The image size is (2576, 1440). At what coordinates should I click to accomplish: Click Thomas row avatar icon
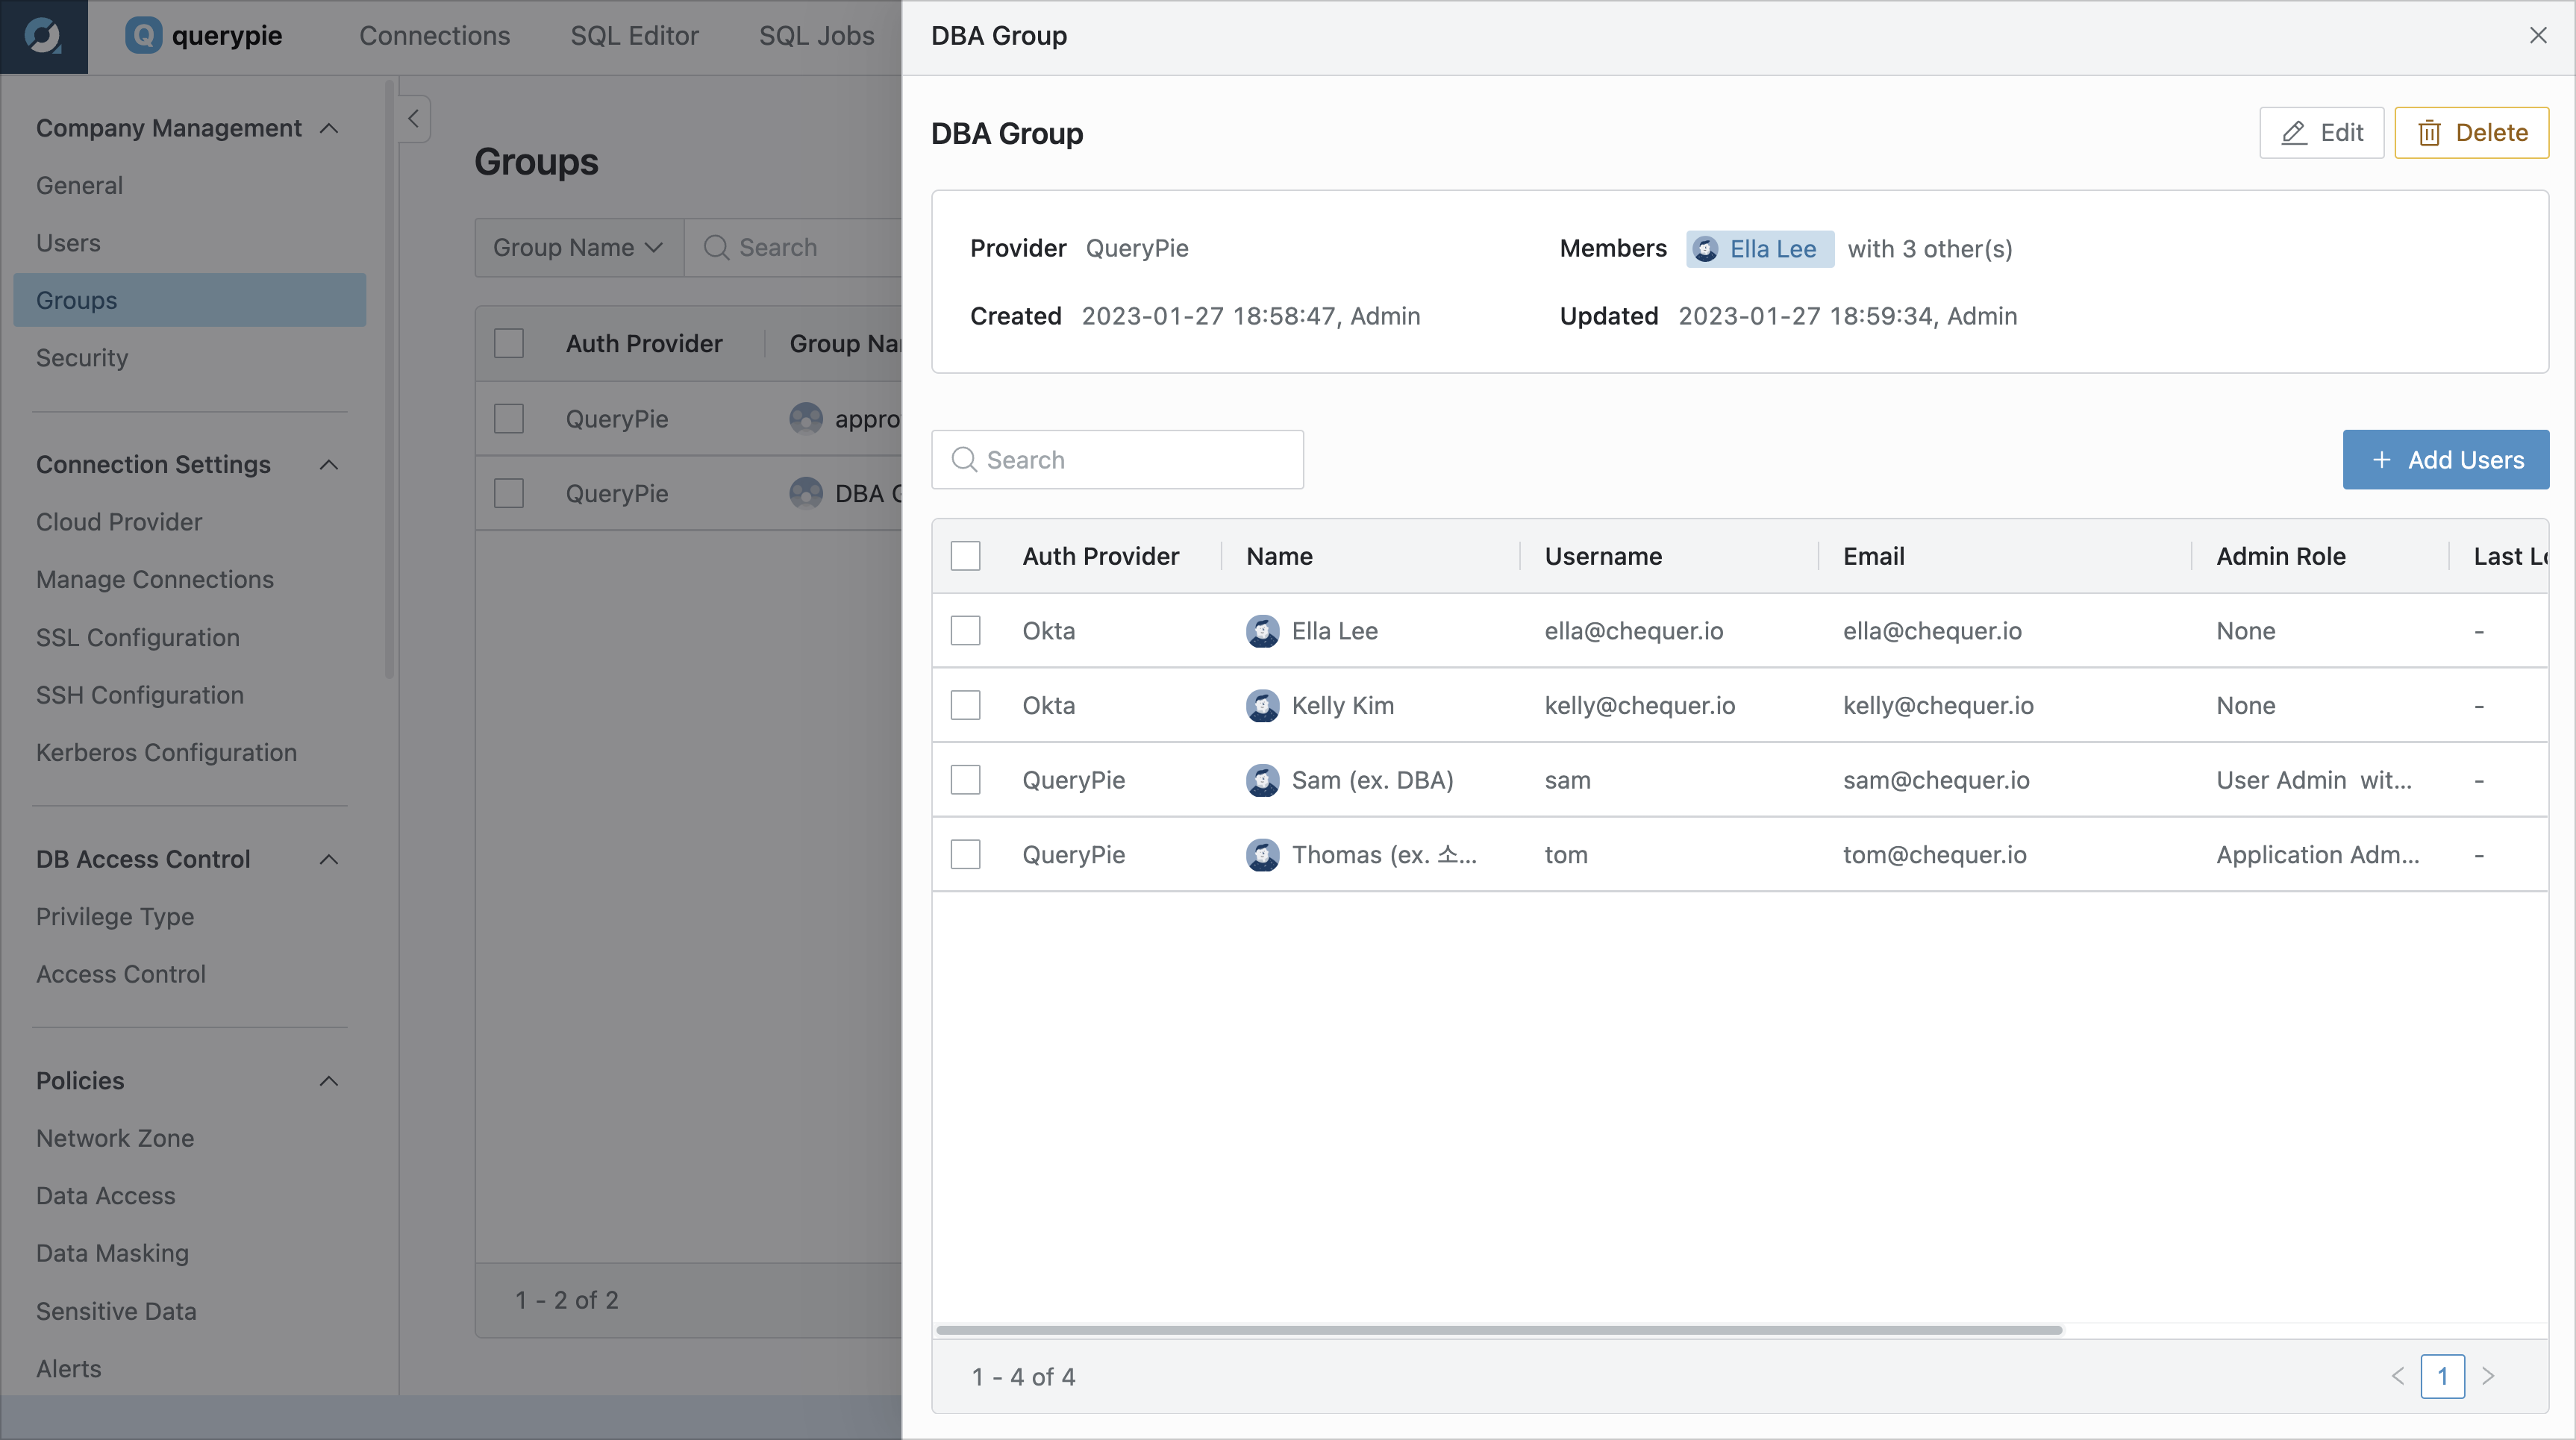1262,855
